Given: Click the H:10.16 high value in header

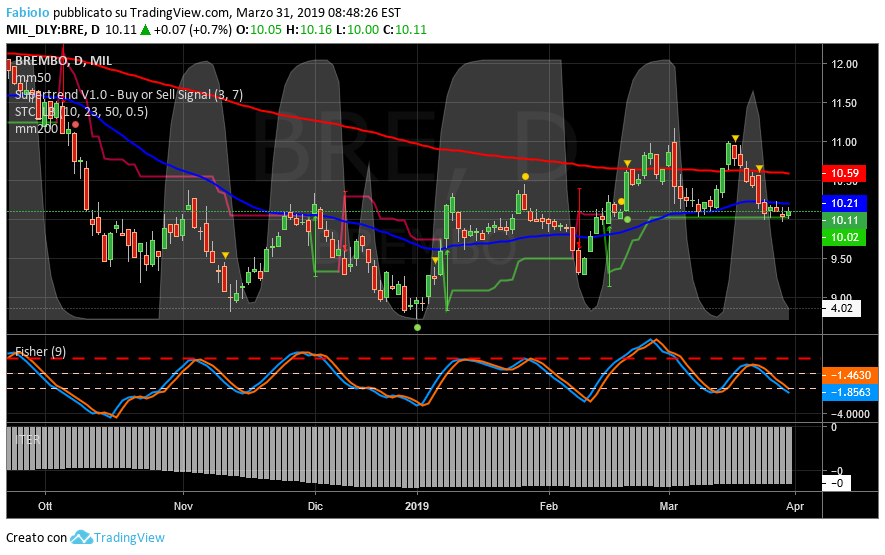Looking at the screenshot, I should click(309, 30).
